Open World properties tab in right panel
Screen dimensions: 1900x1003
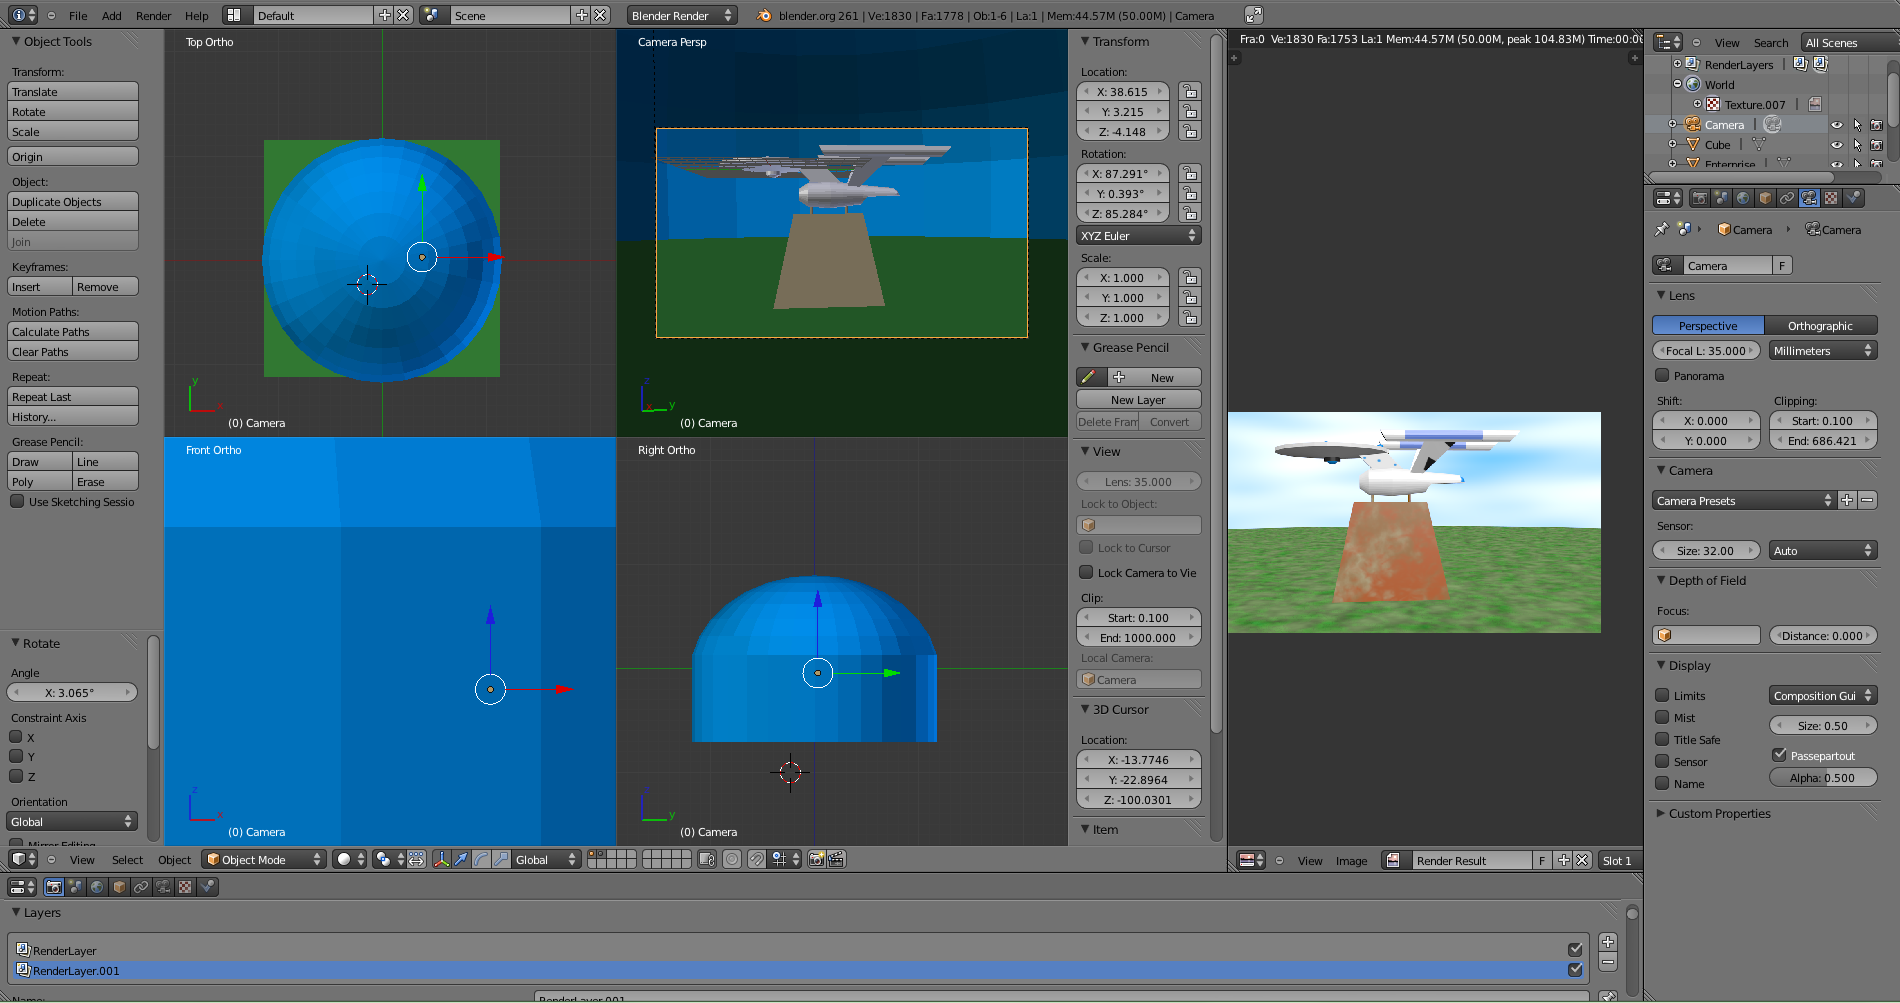point(1743,198)
